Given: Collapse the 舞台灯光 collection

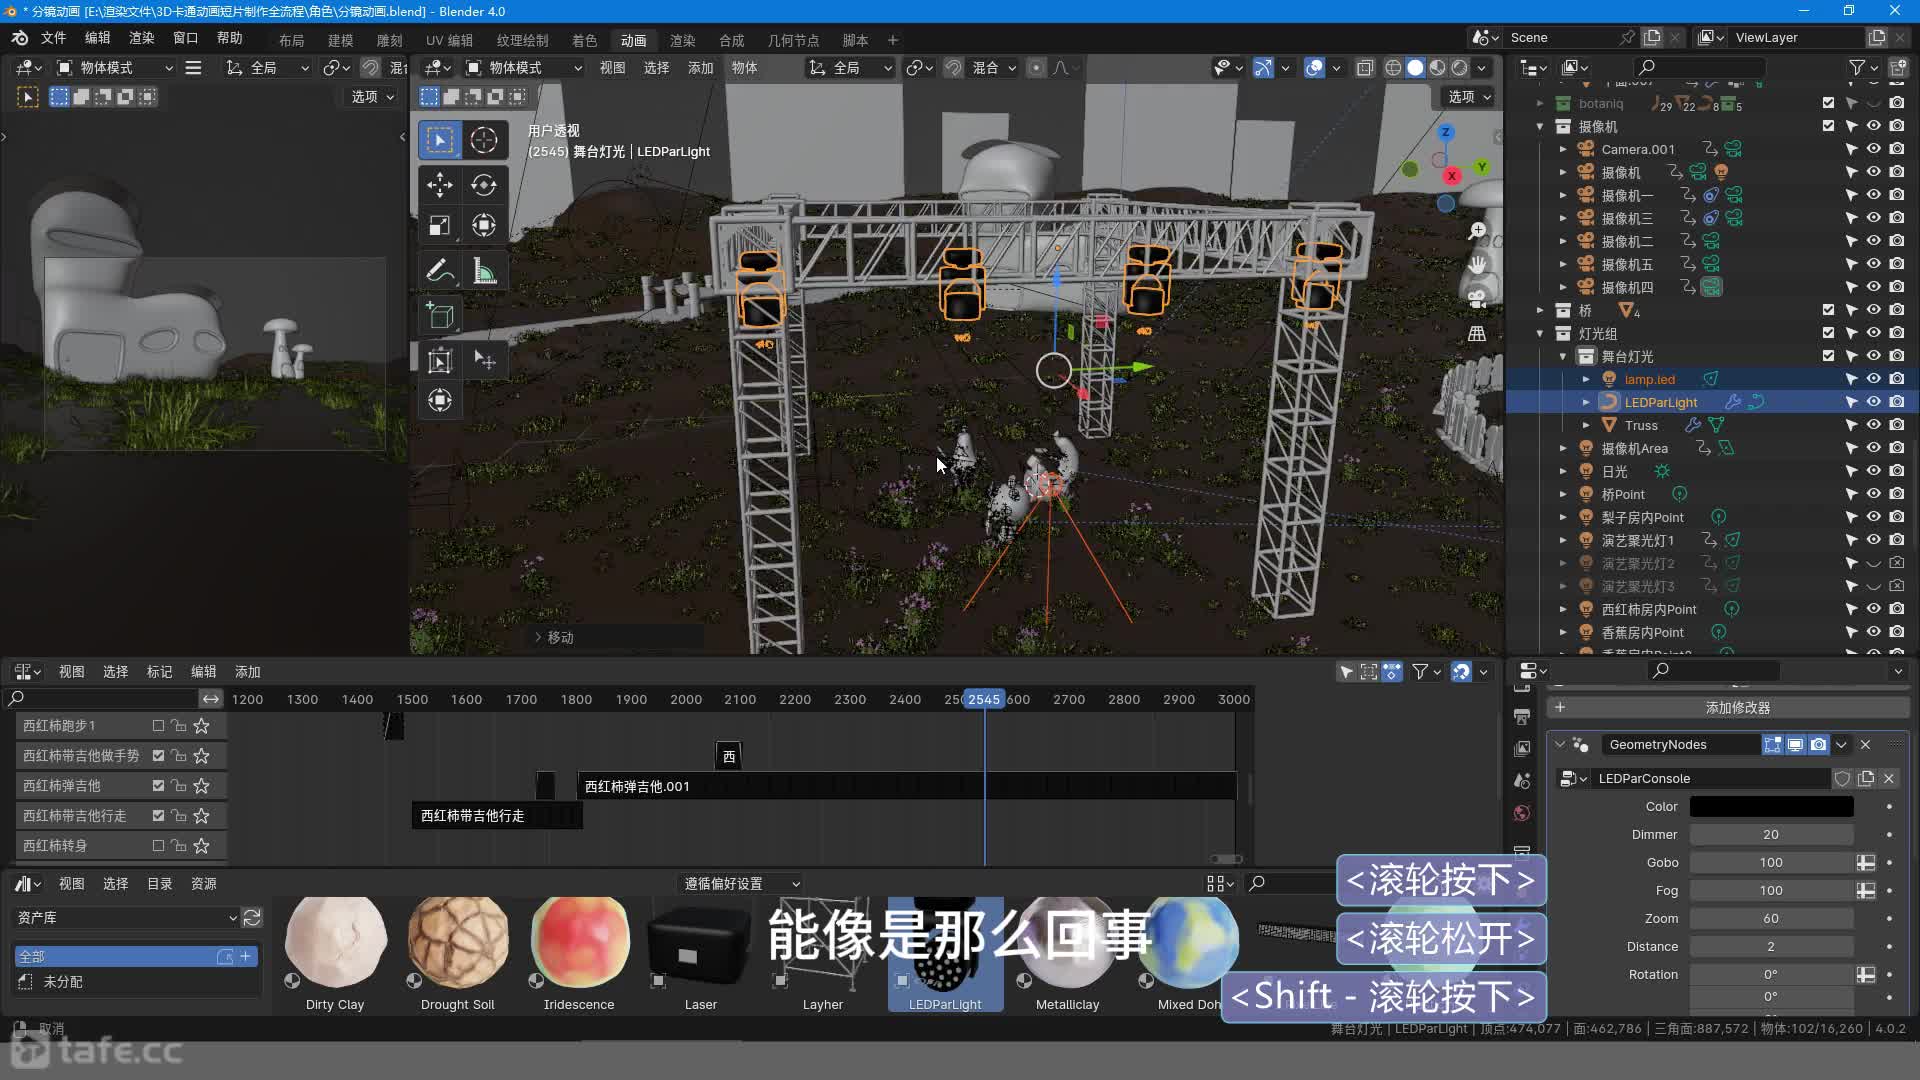Looking at the screenshot, I should 1563,356.
